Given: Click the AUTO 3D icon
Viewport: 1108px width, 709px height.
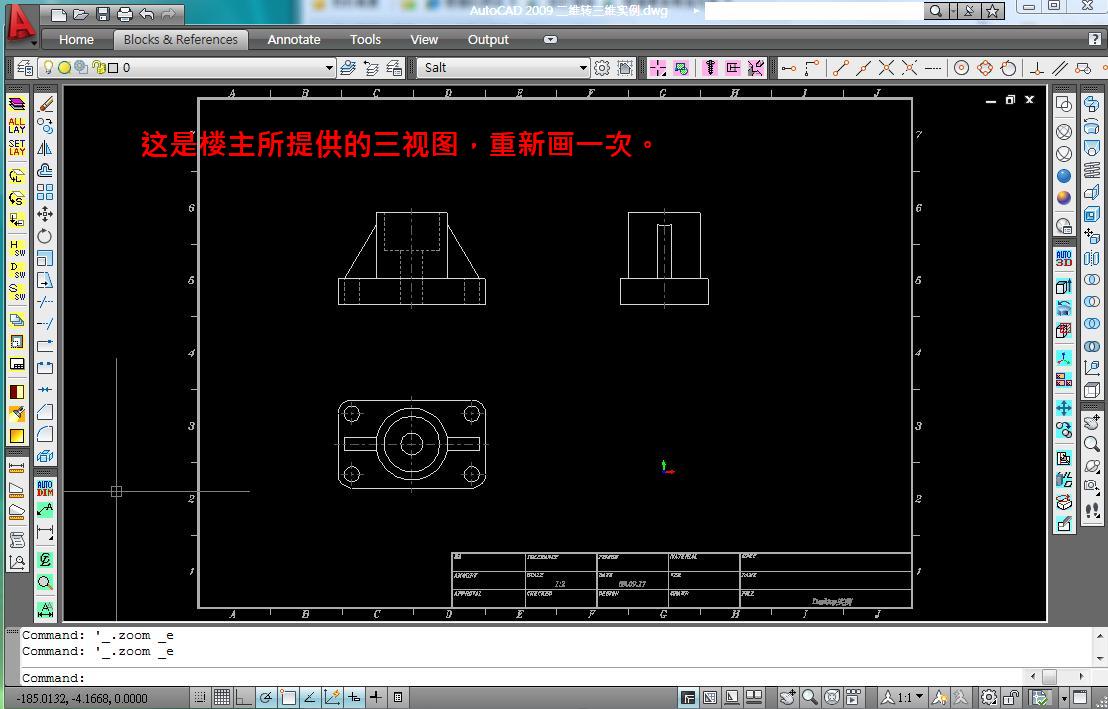Looking at the screenshot, I should [x=1063, y=259].
